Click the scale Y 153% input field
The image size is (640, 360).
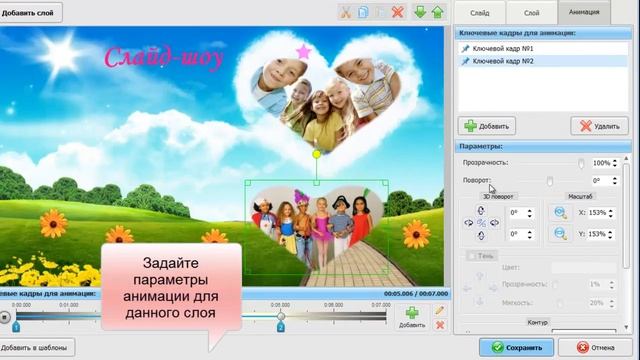[597, 234]
